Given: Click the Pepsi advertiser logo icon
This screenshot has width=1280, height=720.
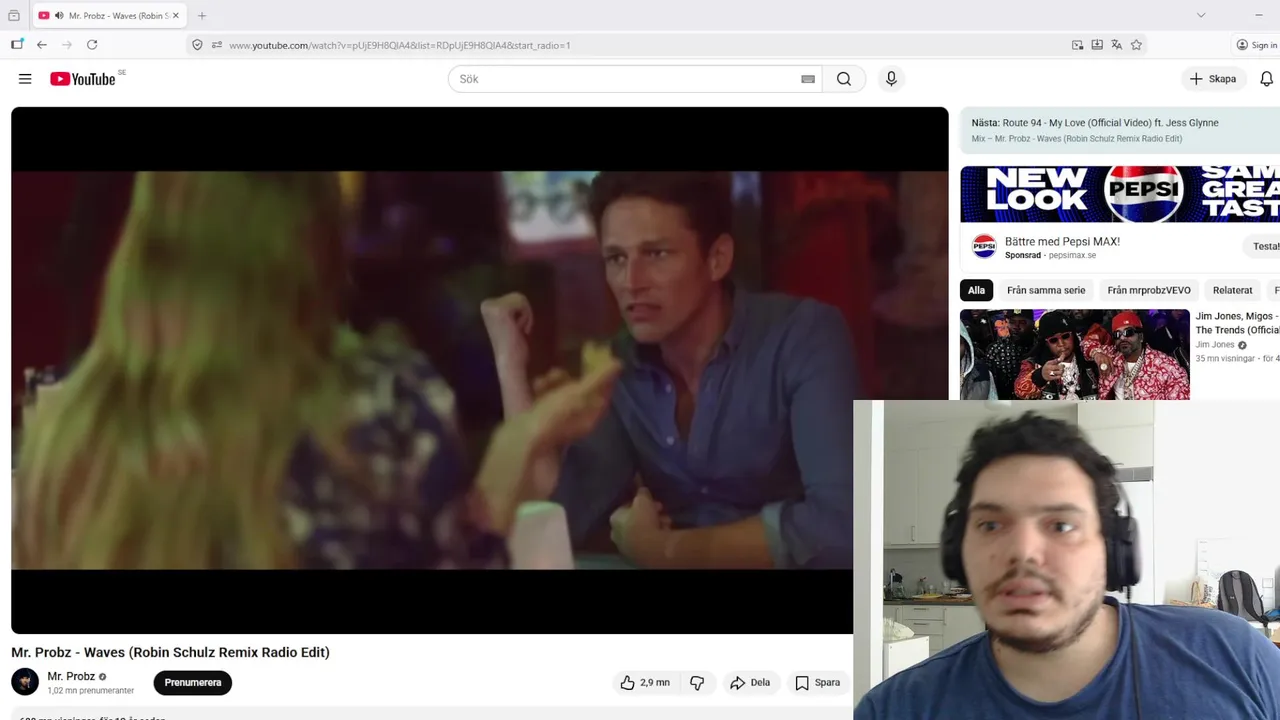Looking at the screenshot, I should pyautogui.click(x=984, y=246).
